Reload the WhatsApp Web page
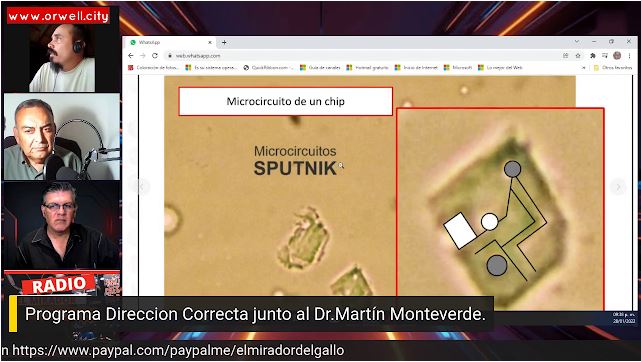 click(155, 56)
